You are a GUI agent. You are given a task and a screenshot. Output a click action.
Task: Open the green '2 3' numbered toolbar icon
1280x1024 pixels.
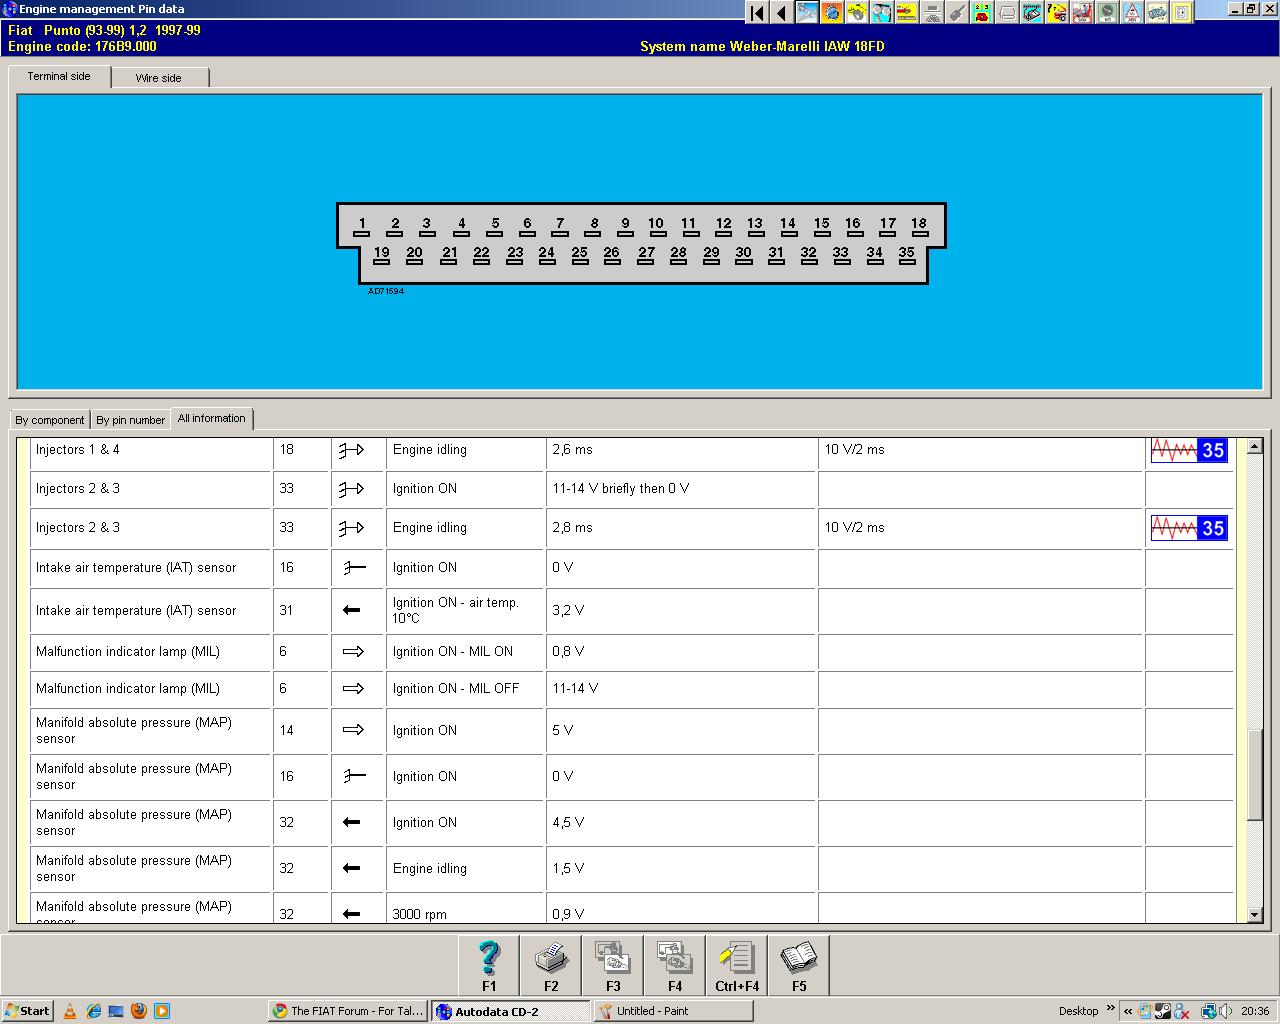982,13
